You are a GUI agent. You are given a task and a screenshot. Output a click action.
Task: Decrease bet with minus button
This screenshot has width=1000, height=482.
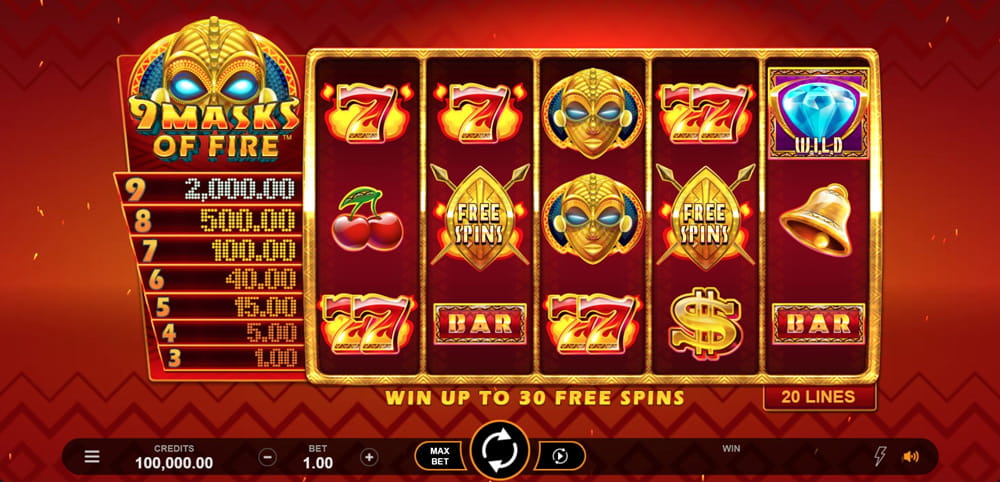pos(267,456)
